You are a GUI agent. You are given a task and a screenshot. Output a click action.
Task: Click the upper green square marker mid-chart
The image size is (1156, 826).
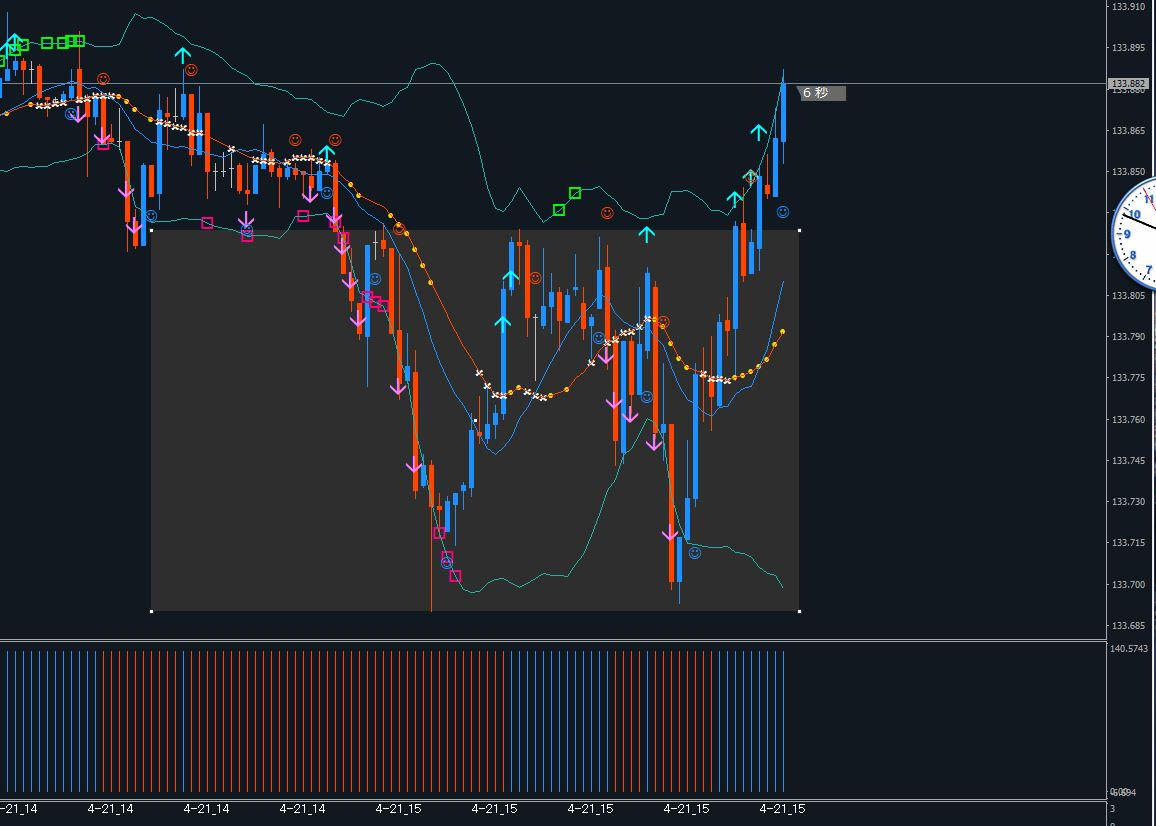575,193
